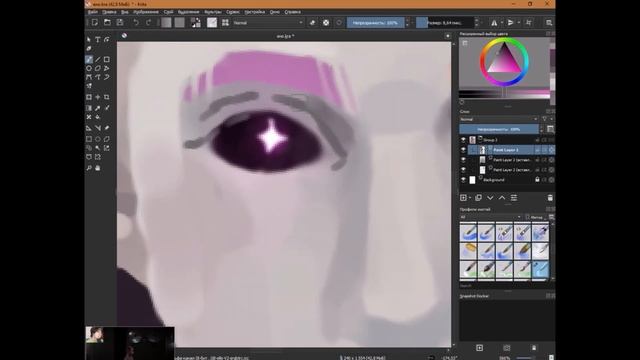Hide the selected Paint Layer 3
This screenshot has height=360, width=640.
(463, 150)
